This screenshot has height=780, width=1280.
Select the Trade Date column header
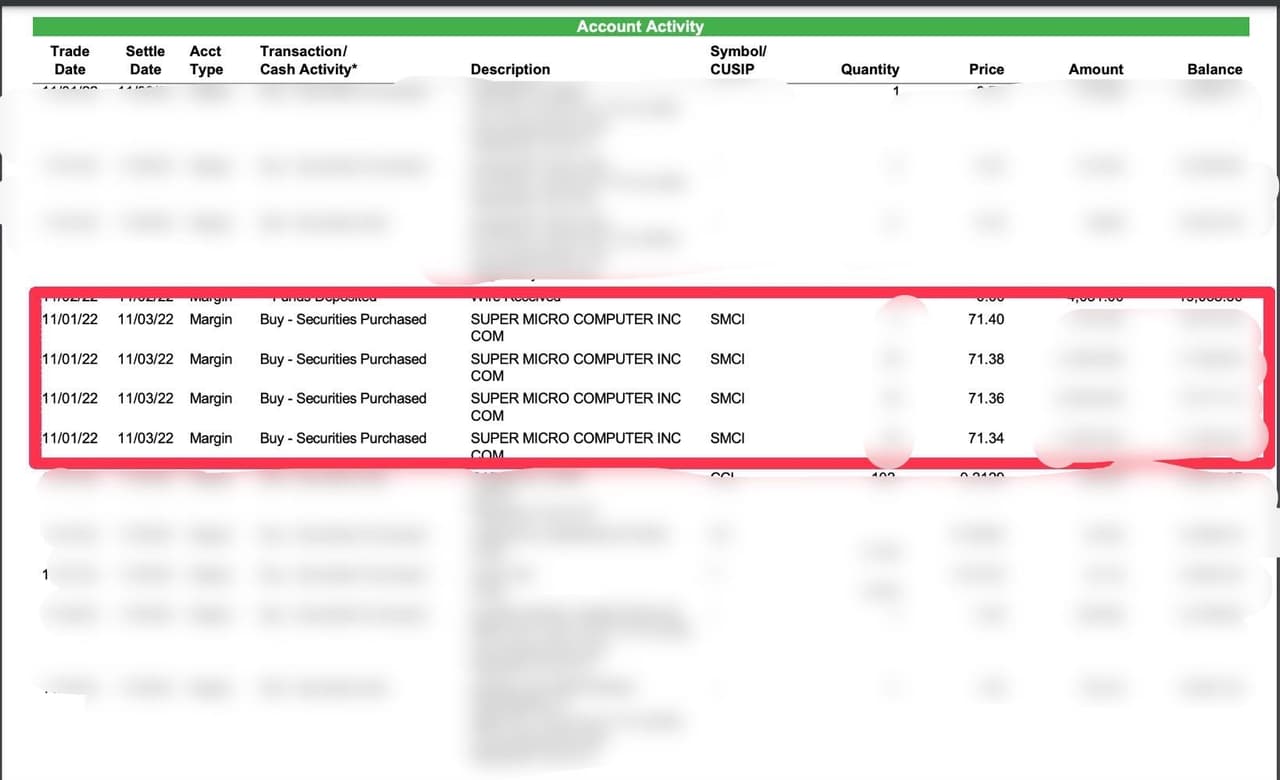[70, 60]
